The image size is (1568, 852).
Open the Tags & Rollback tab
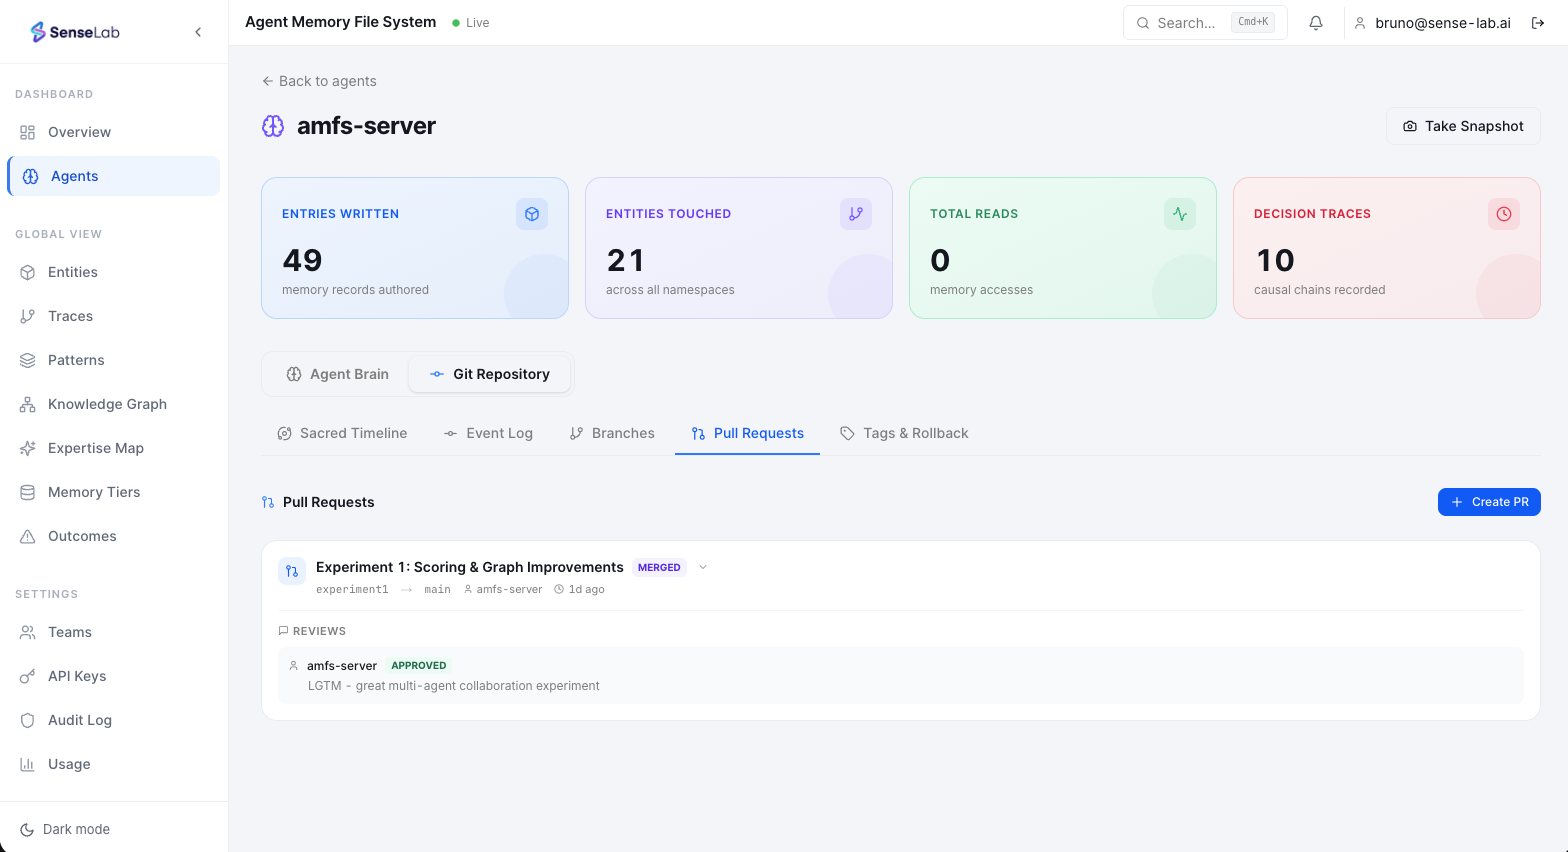[x=904, y=433]
